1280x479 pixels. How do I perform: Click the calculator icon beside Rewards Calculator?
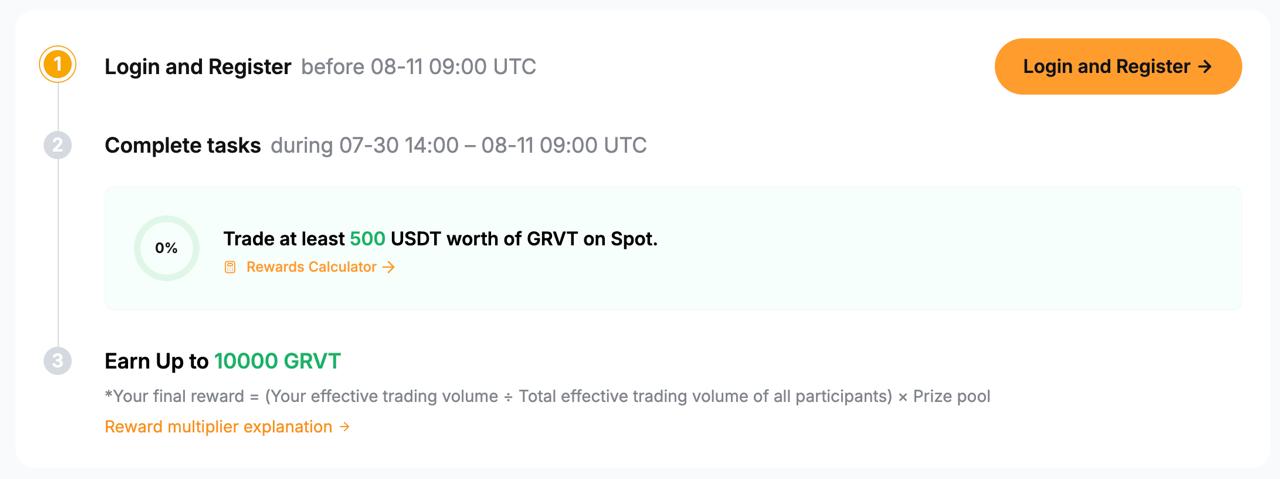coord(230,267)
